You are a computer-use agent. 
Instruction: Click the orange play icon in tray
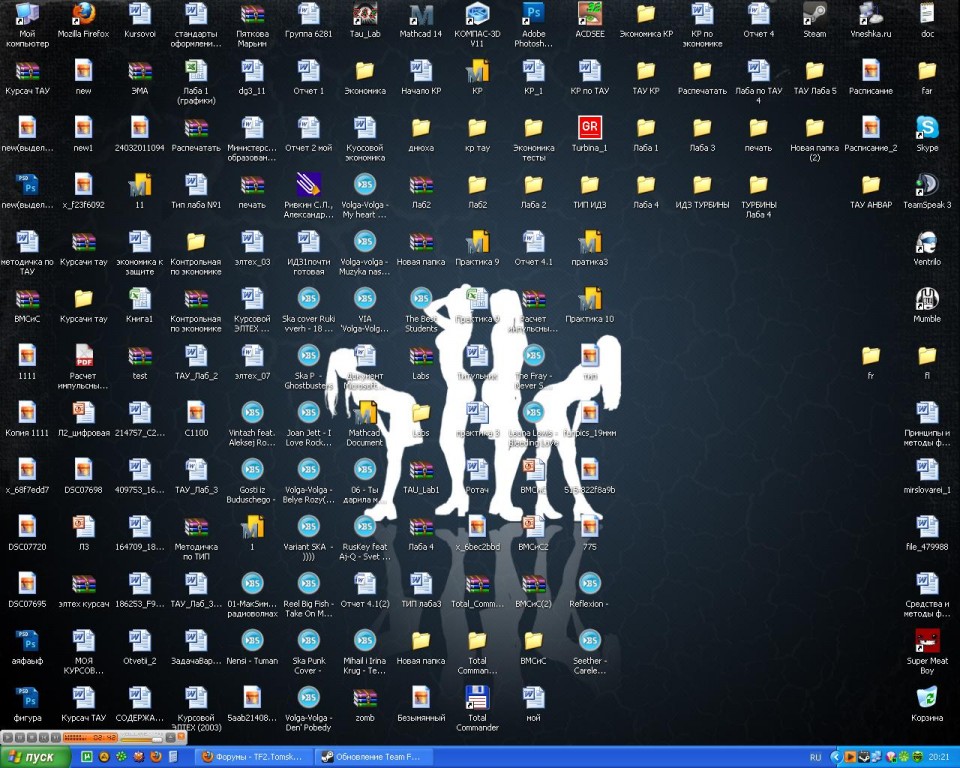pyautogui.click(x=850, y=757)
